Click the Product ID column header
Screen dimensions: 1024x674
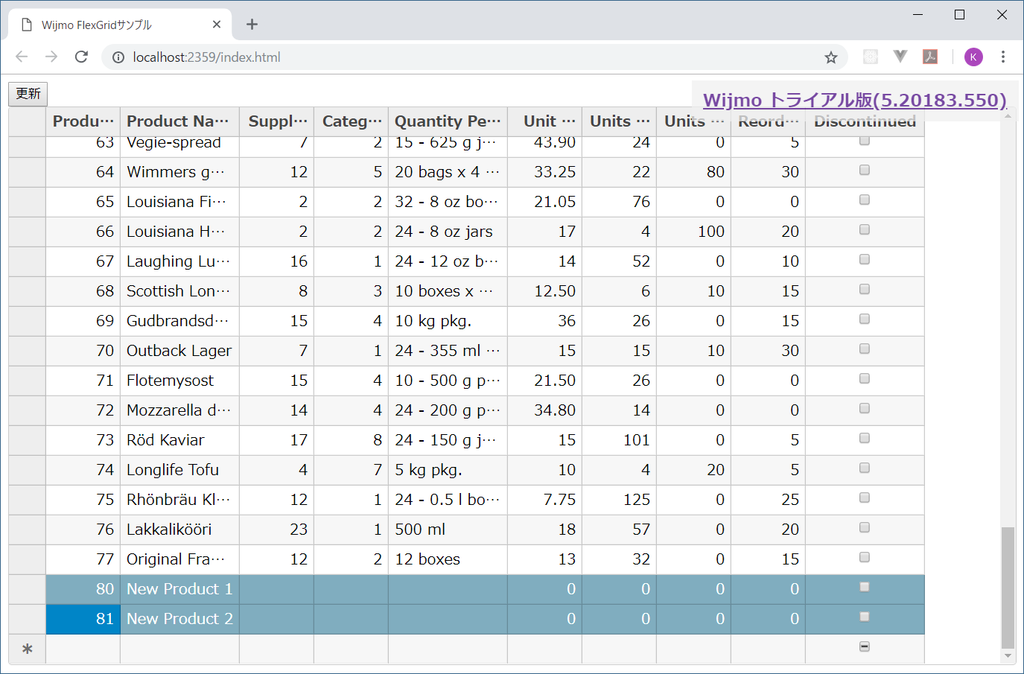tap(83, 121)
